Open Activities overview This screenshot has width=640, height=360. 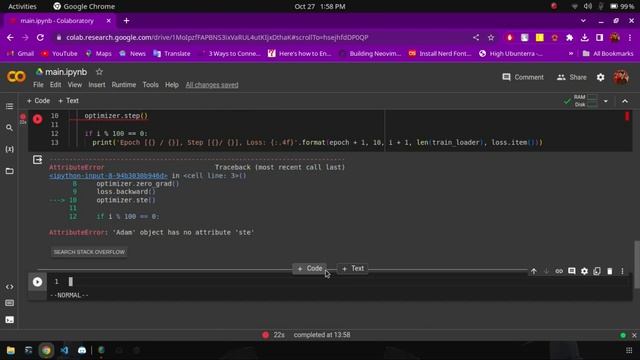pyautogui.click(x=22, y=7)
